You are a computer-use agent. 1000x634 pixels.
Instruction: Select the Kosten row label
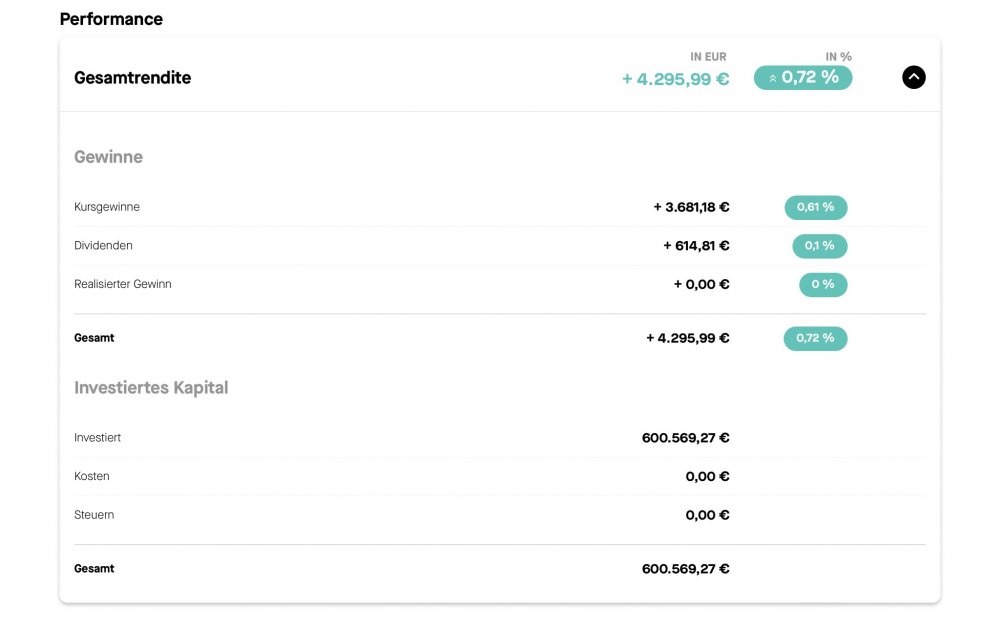(92, 477)
